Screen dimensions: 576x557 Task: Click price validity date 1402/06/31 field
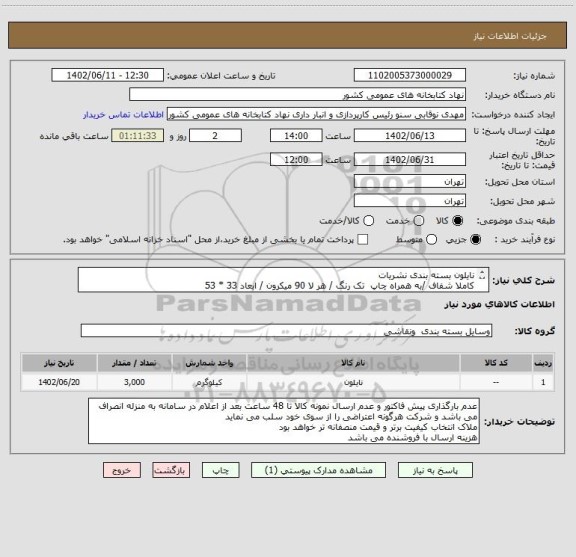coord(410,159)
